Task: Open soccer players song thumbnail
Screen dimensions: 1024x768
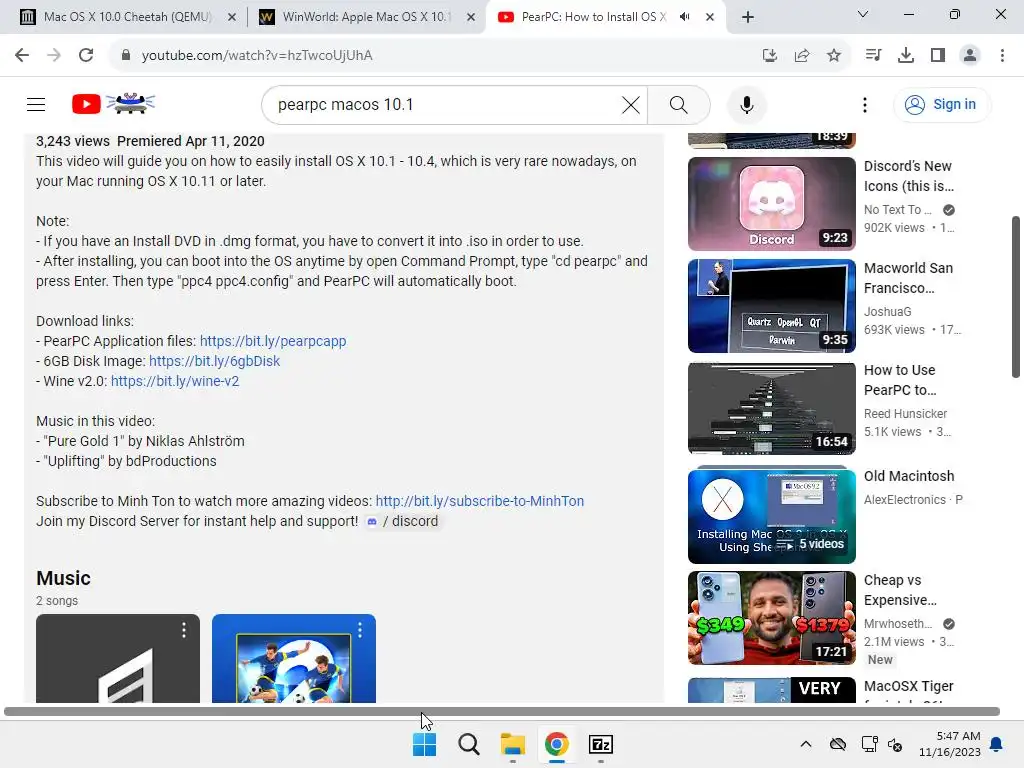Action: 294,658
